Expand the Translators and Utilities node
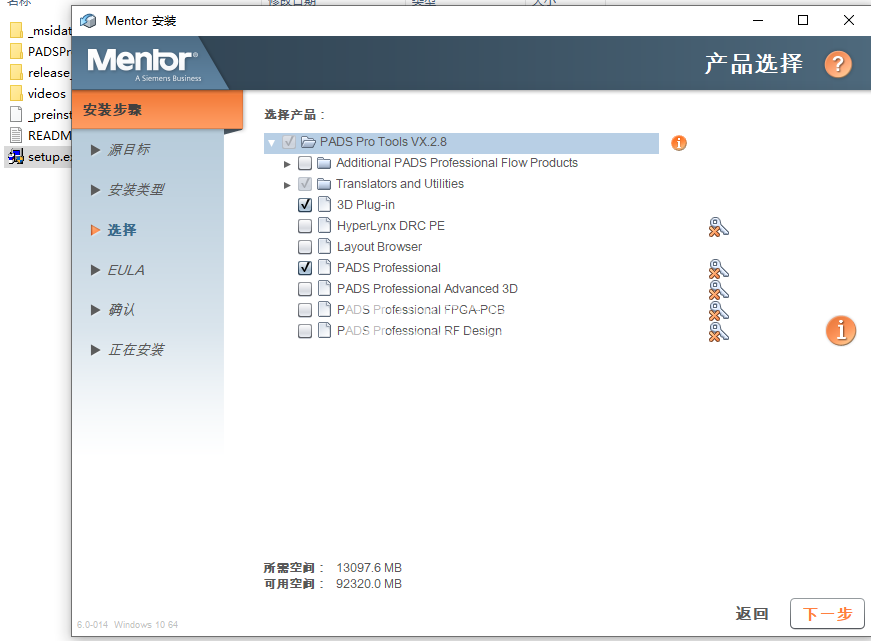 (x=287, y=185)
